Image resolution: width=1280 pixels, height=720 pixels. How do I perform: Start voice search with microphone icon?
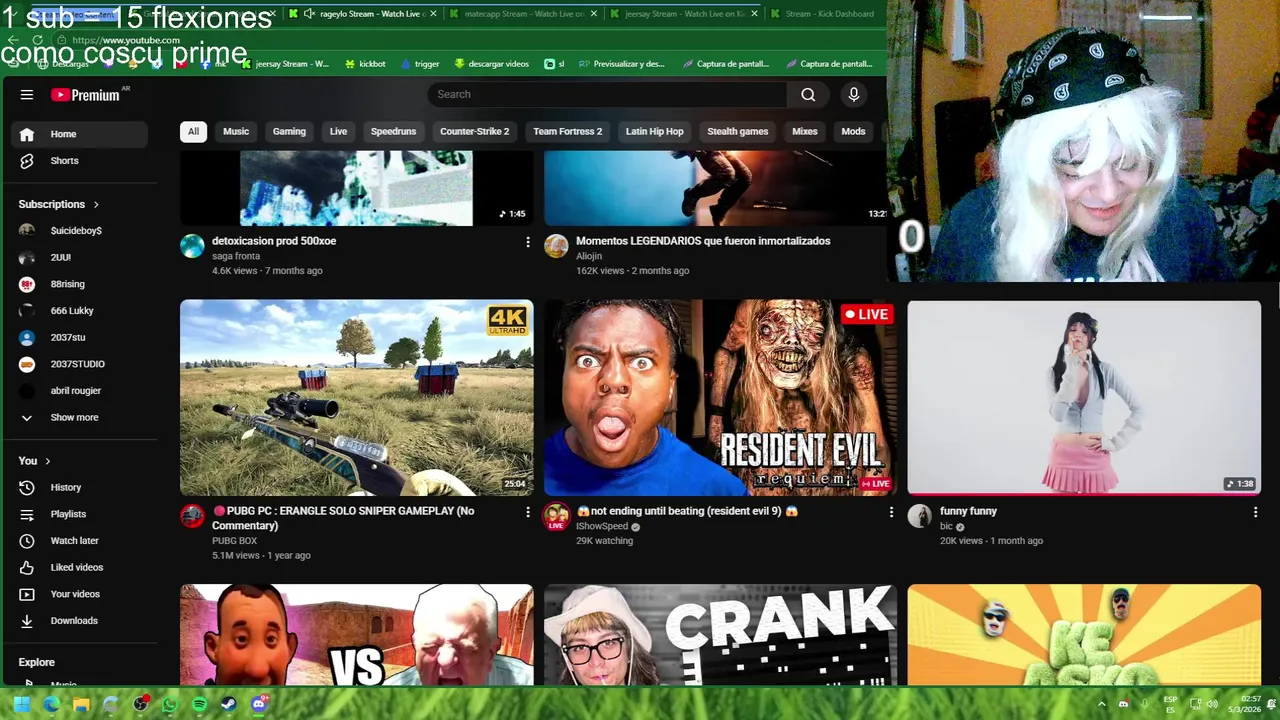click(853, 94)
